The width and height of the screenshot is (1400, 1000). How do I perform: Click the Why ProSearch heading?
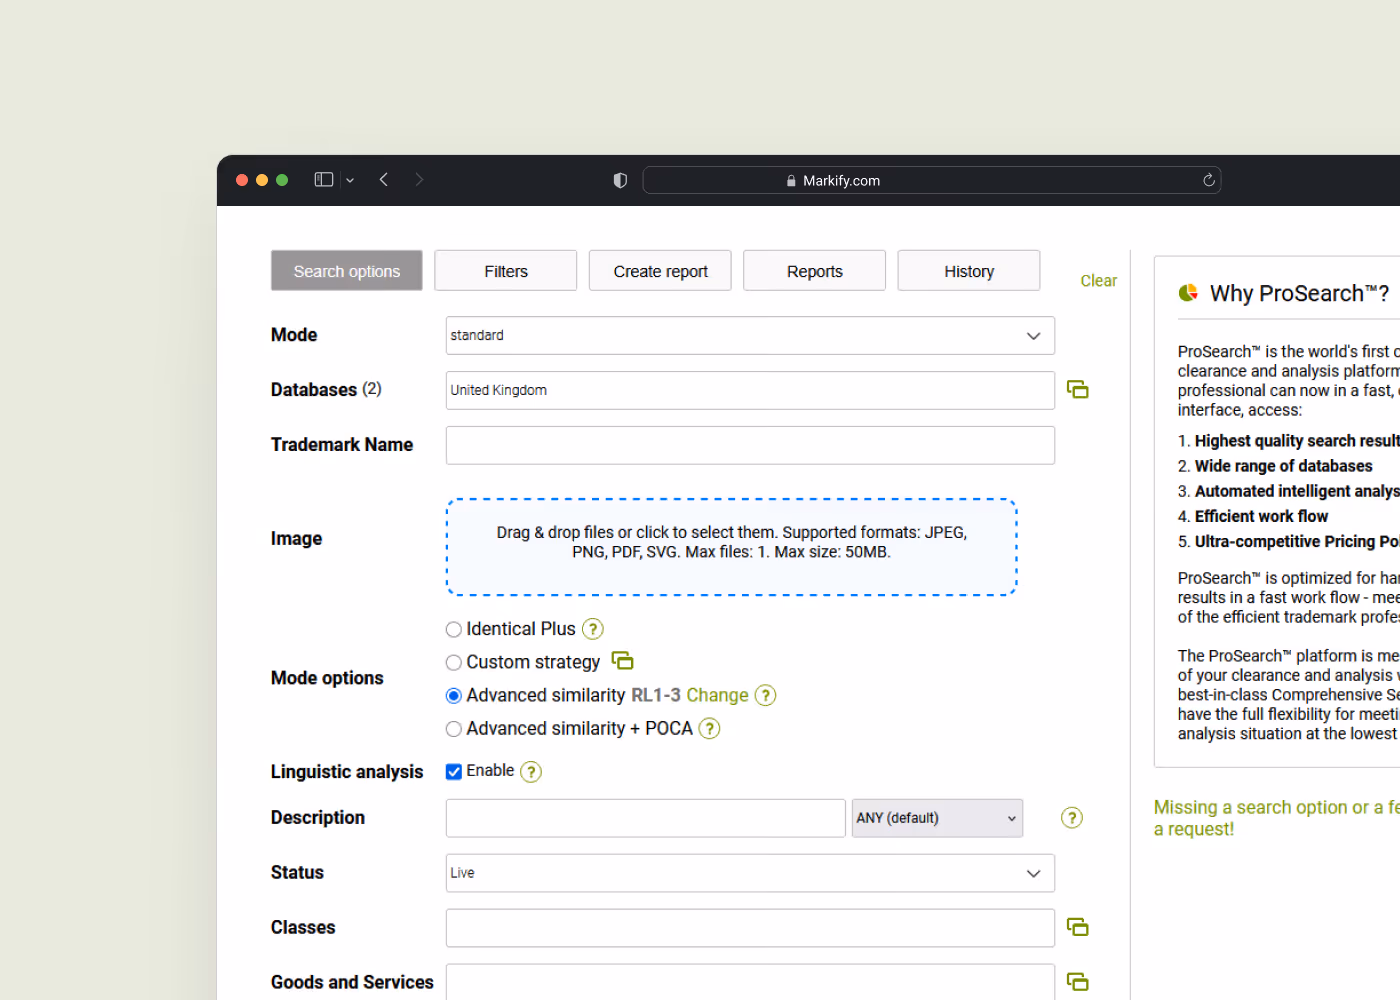pyautogui.click(x=1299, y=293)
